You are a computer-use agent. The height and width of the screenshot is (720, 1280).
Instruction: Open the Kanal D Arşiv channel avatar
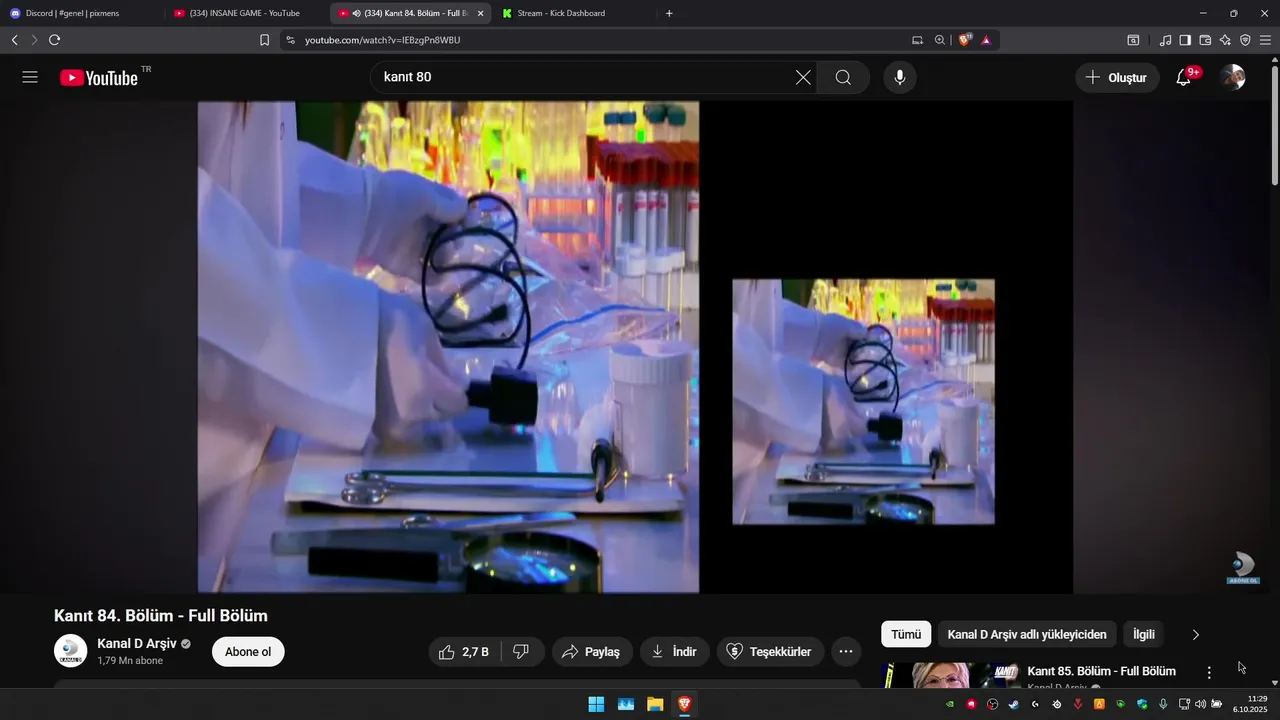70,651
